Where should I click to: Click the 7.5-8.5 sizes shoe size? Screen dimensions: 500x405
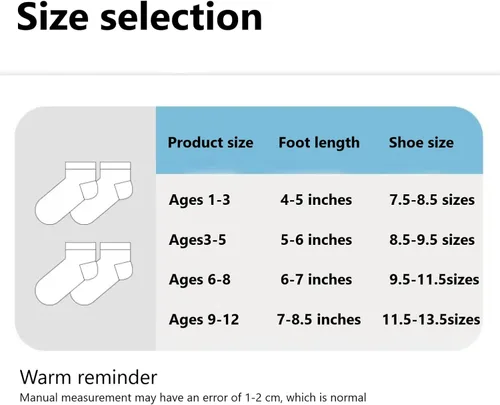coord(432,200)
